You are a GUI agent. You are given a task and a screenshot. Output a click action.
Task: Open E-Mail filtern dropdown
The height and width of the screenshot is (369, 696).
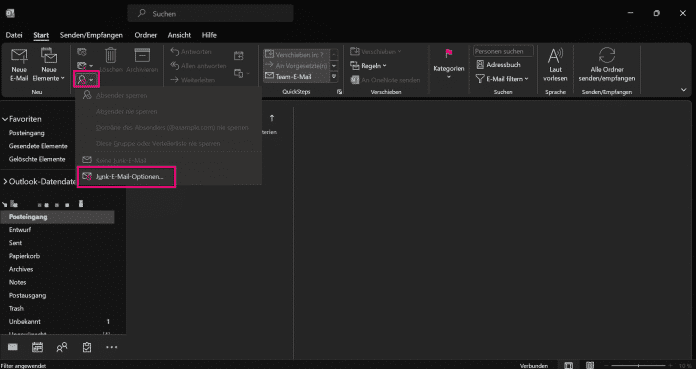point(502,79)
